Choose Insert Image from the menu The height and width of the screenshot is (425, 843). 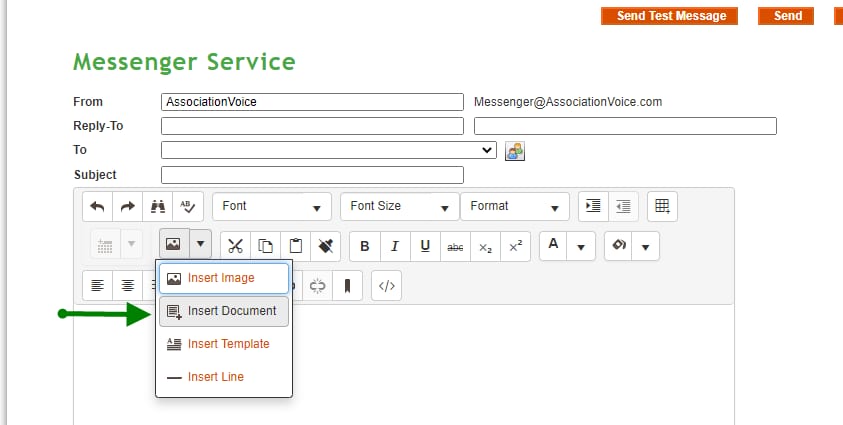tap(224, 278)
